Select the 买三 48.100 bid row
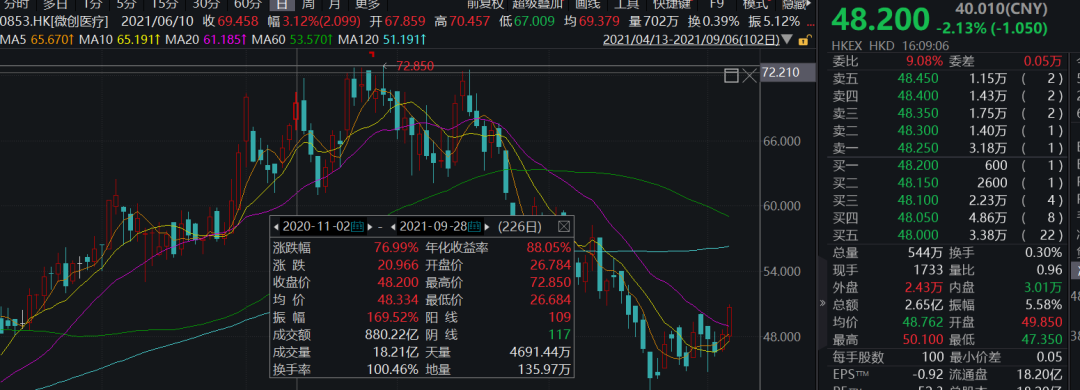Viewport: 1080px width, 390px height. tap(949, 201)
